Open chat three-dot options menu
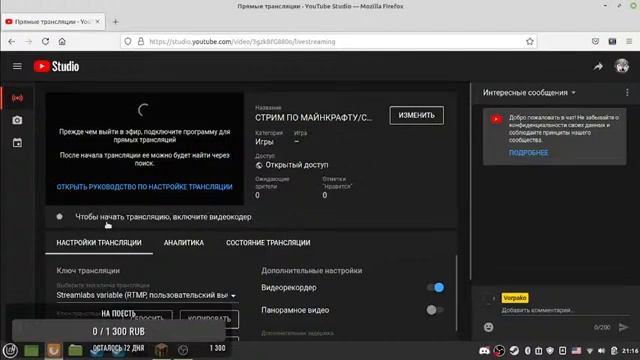 click(x=627, y=93)
